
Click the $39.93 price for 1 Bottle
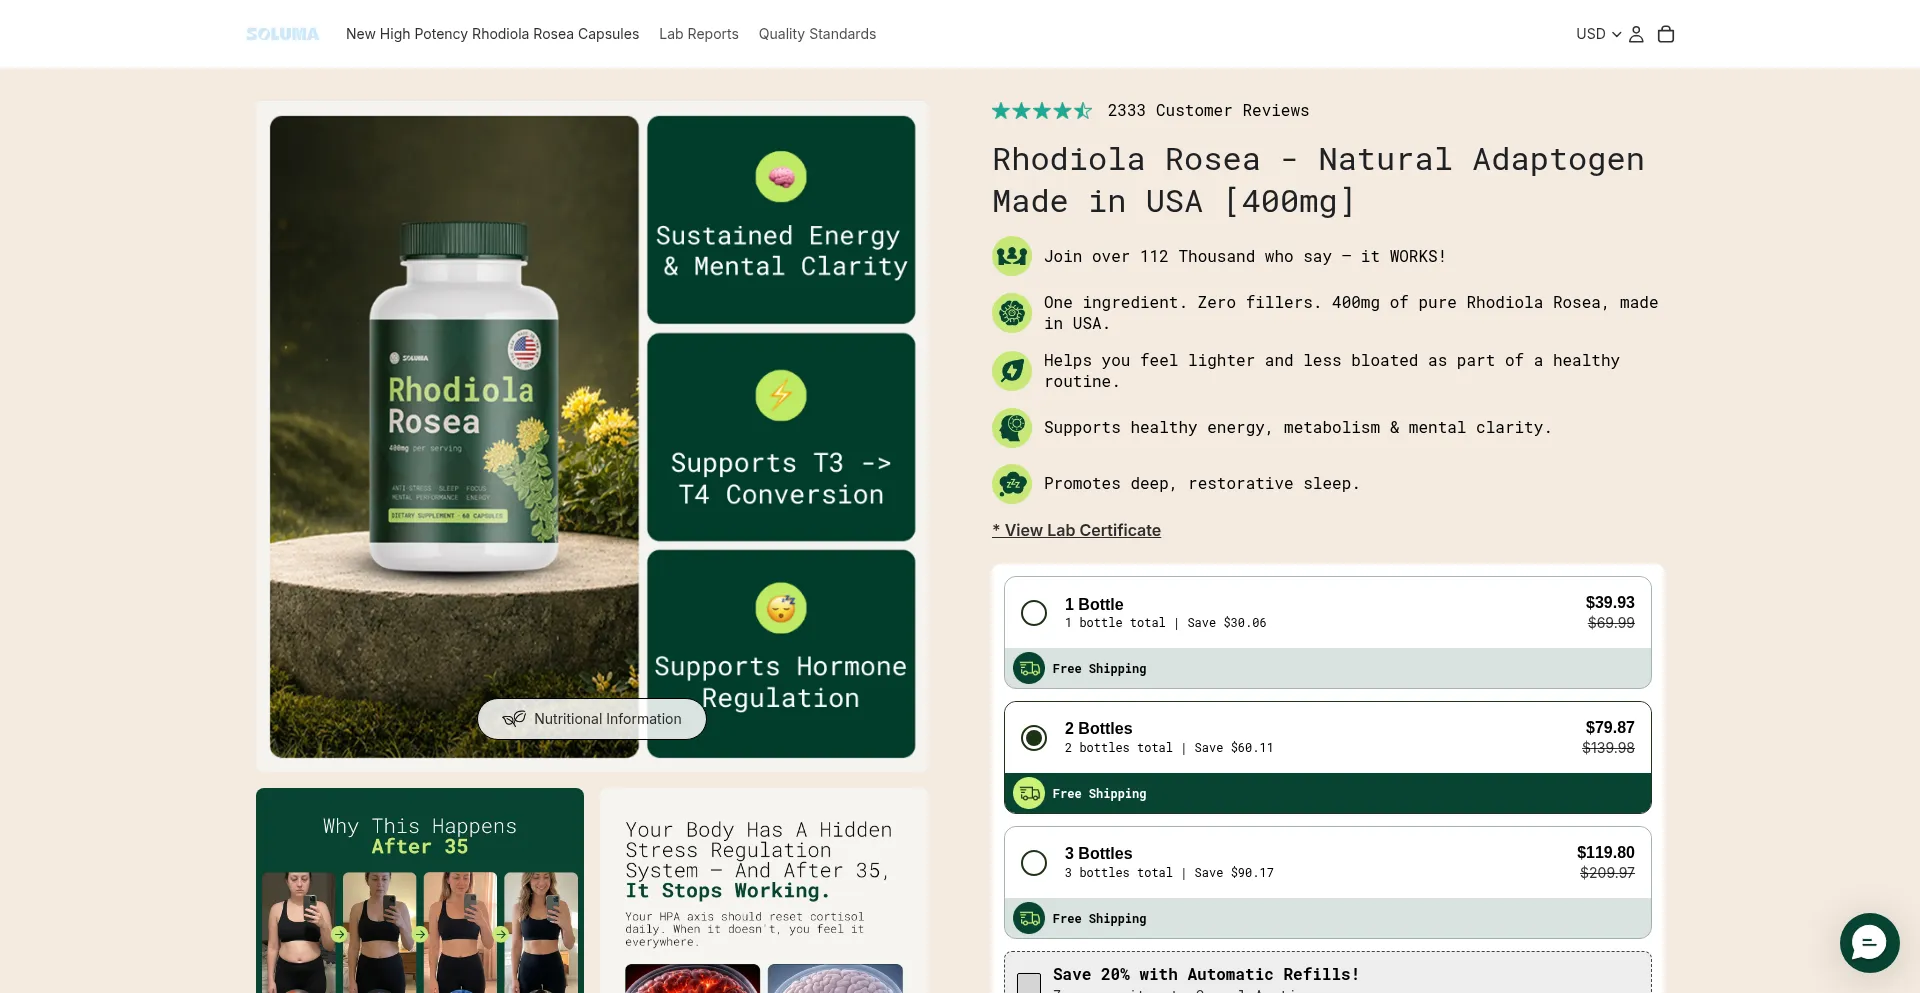1610,603
